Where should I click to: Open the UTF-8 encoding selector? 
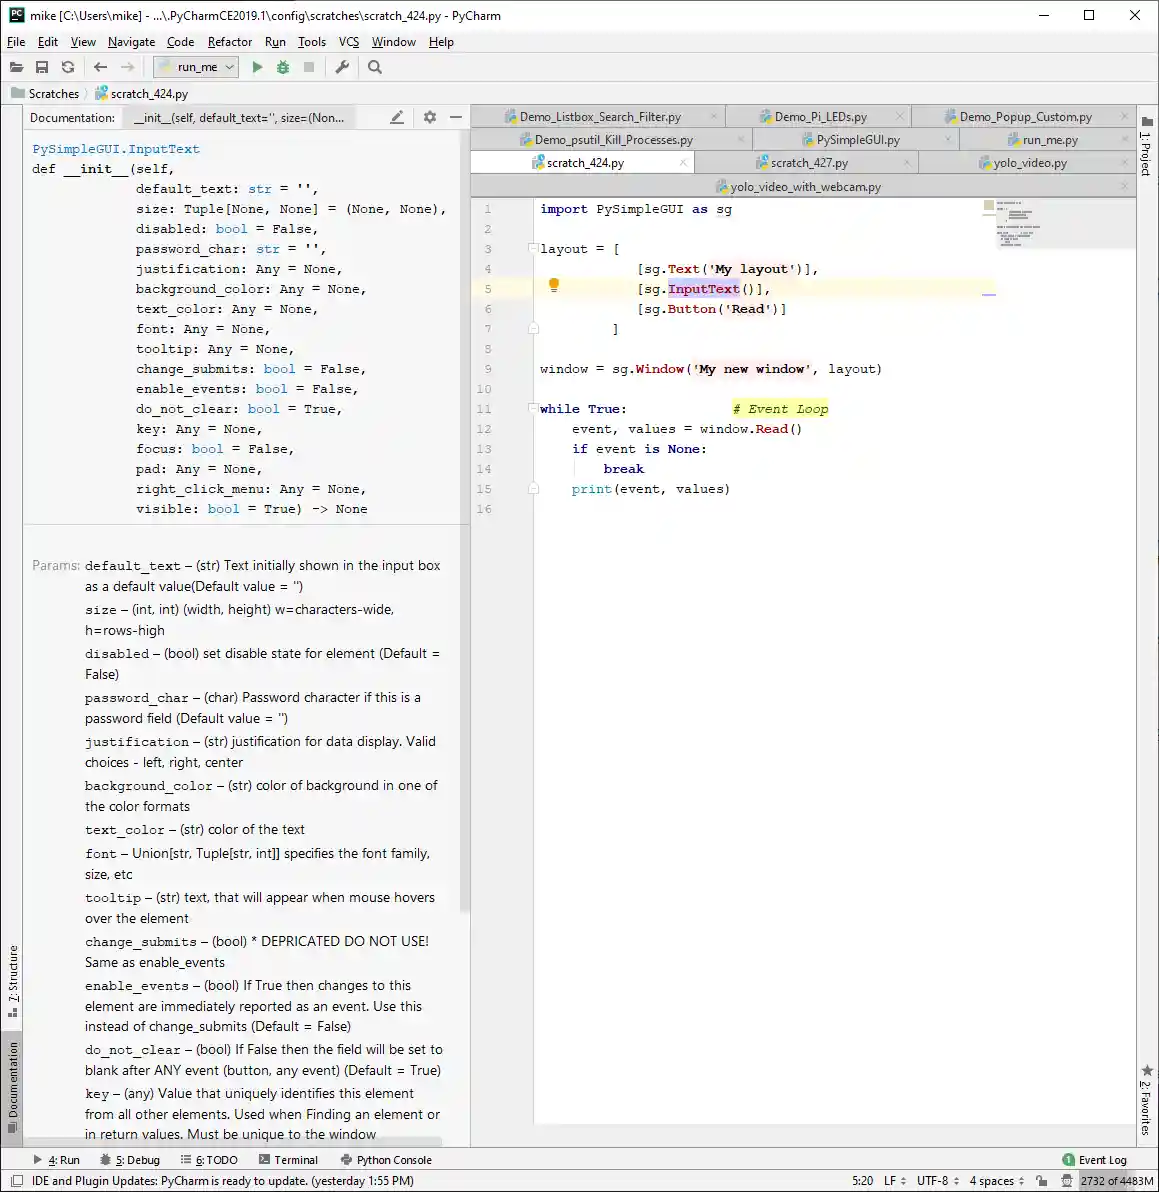937,1181
